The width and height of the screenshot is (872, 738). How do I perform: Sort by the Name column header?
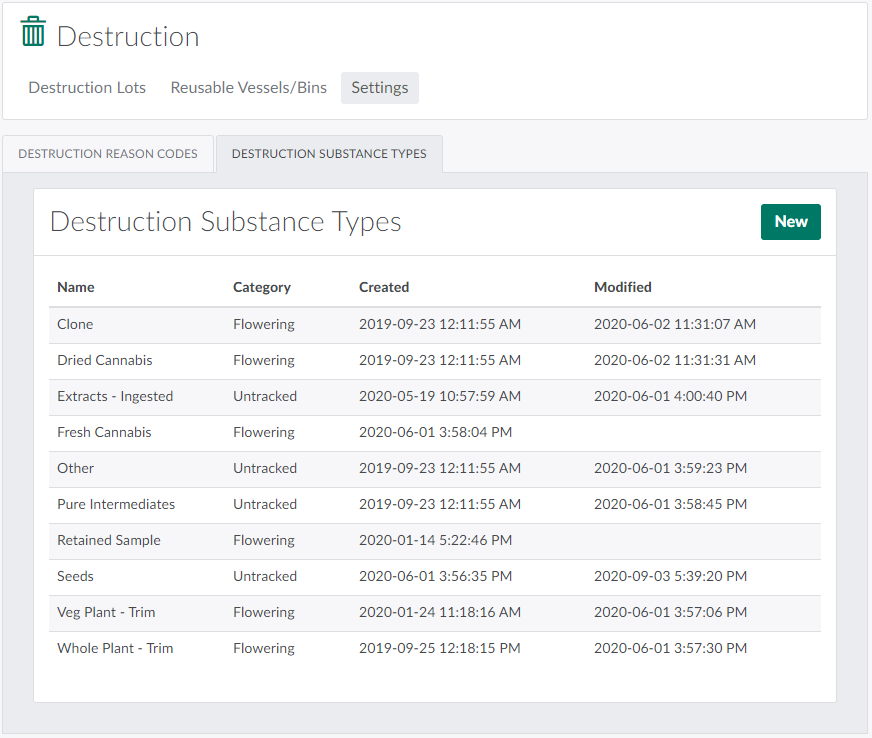pos(76,287)
